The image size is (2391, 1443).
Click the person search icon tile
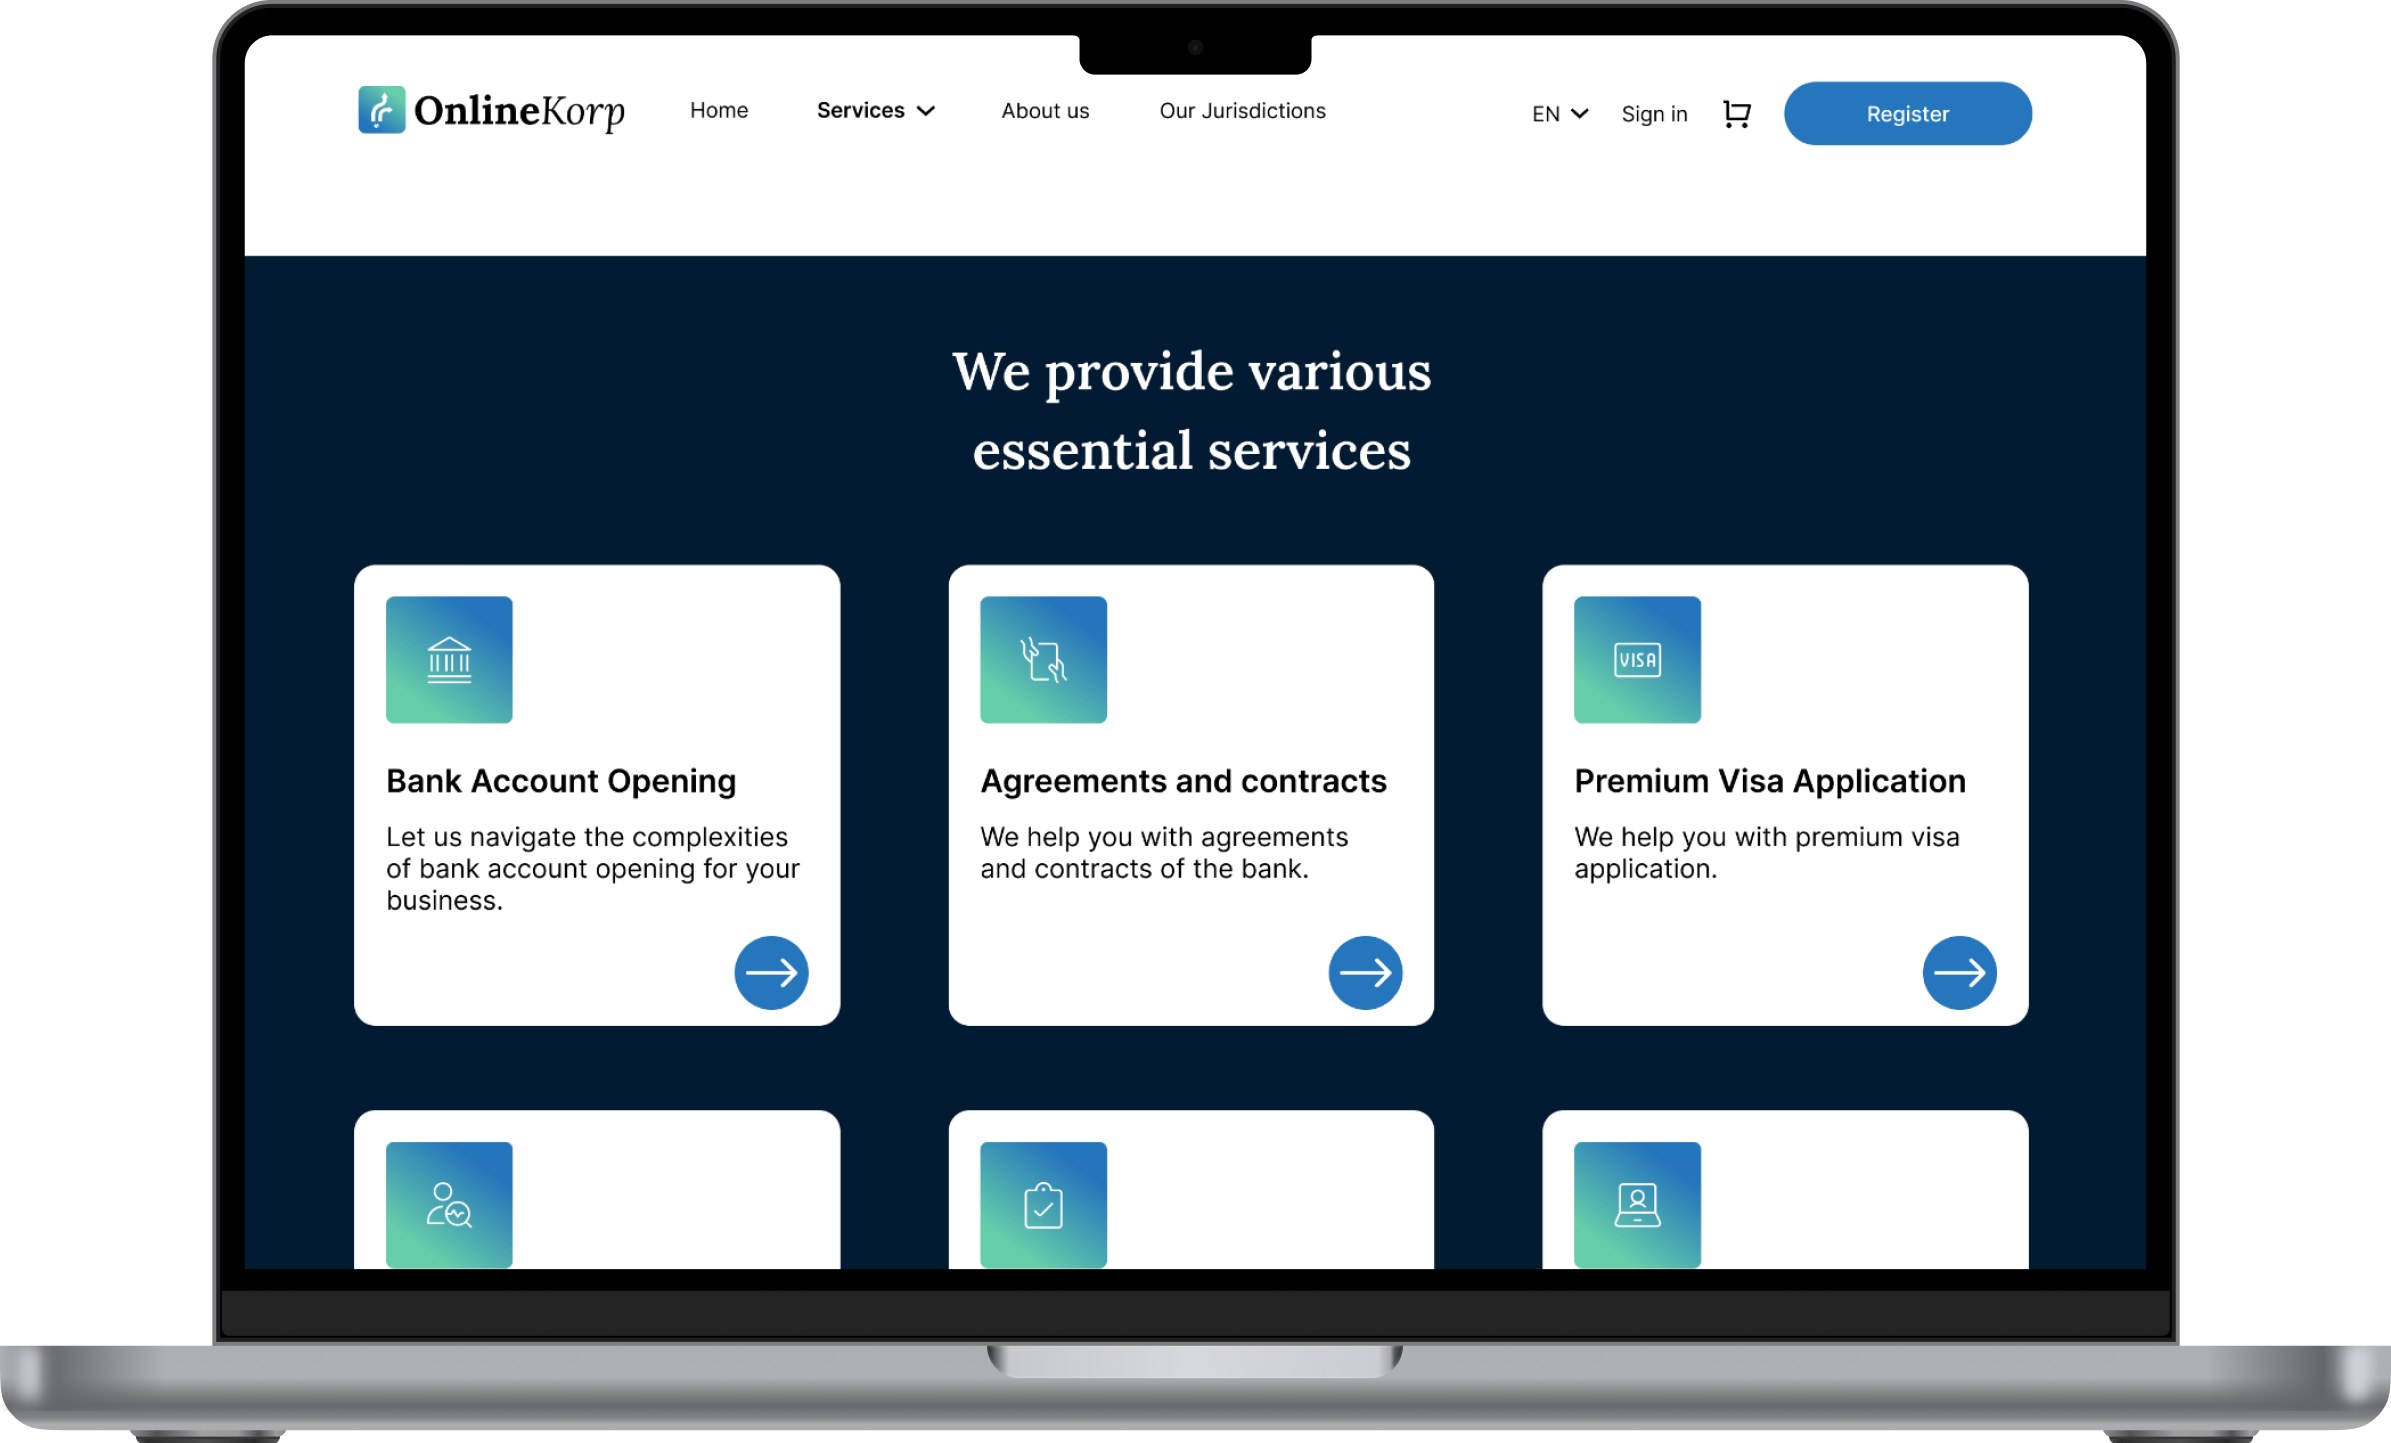(x=449, y=1205)
